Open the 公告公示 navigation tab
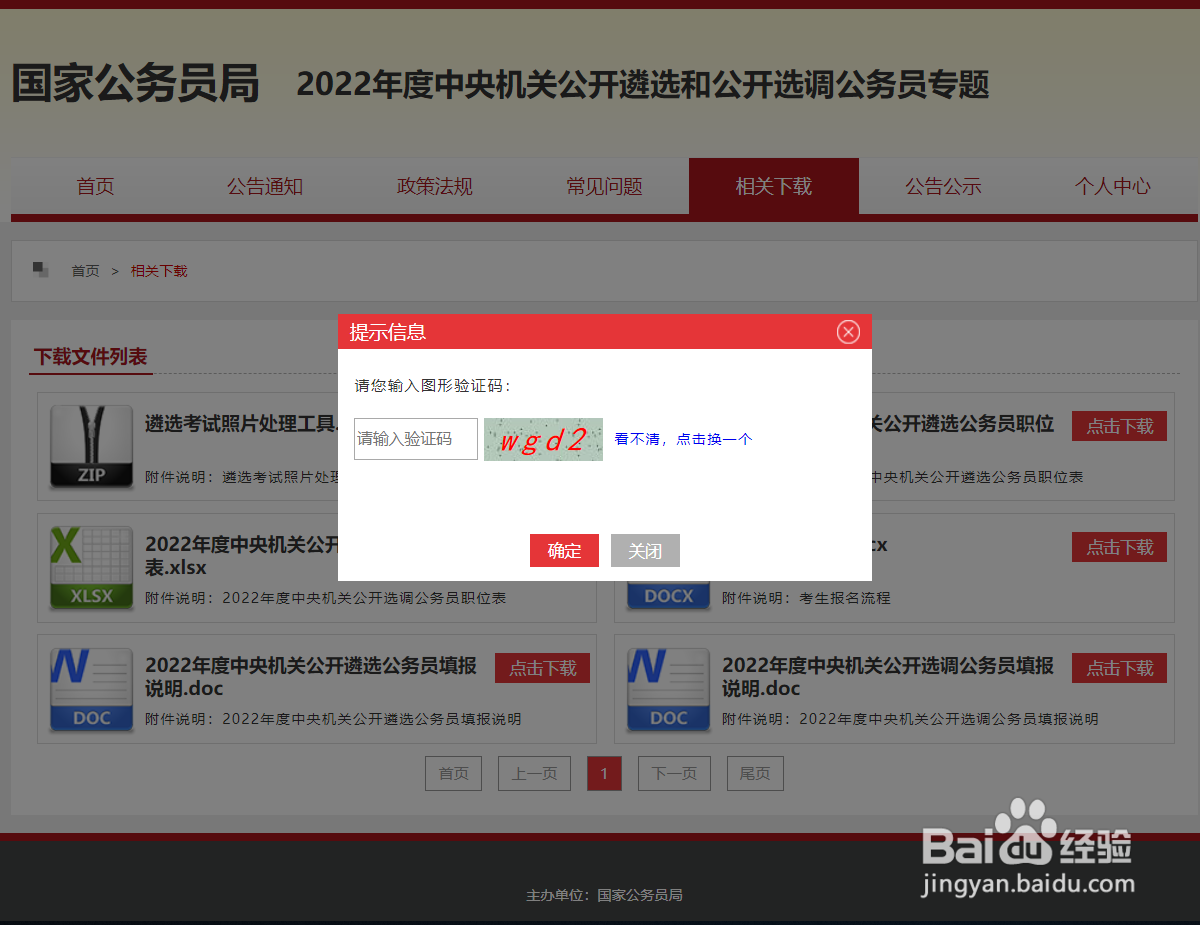Viewport: 1200px width, 925px height. pyautogui.click(x=943, y=186)
